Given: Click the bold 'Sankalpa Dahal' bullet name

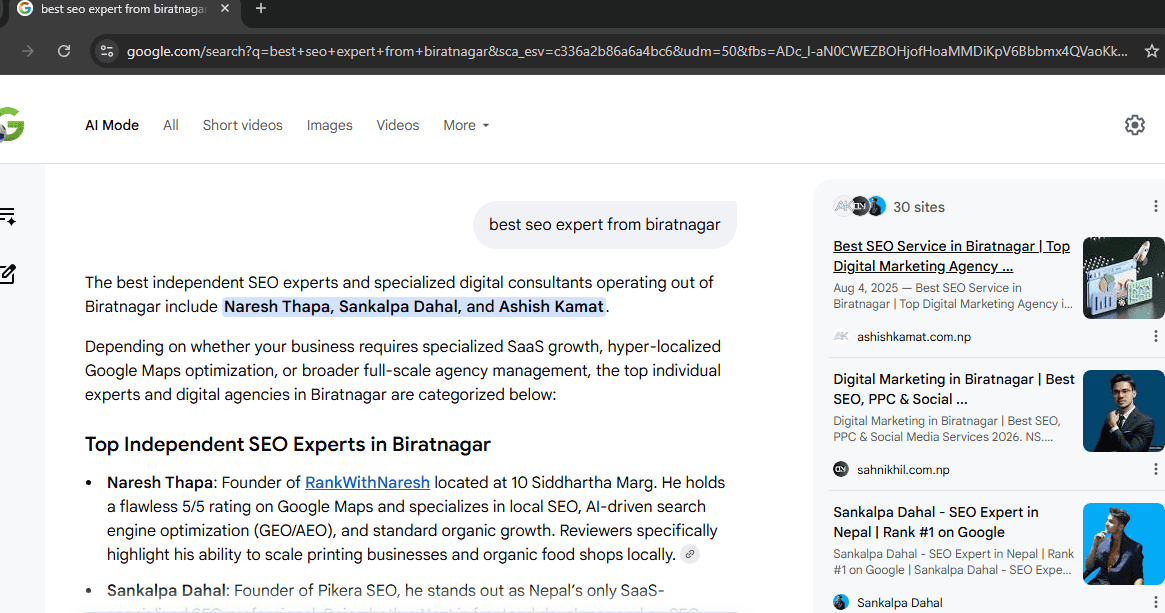Looking at the screenshot, I should 166,591.
